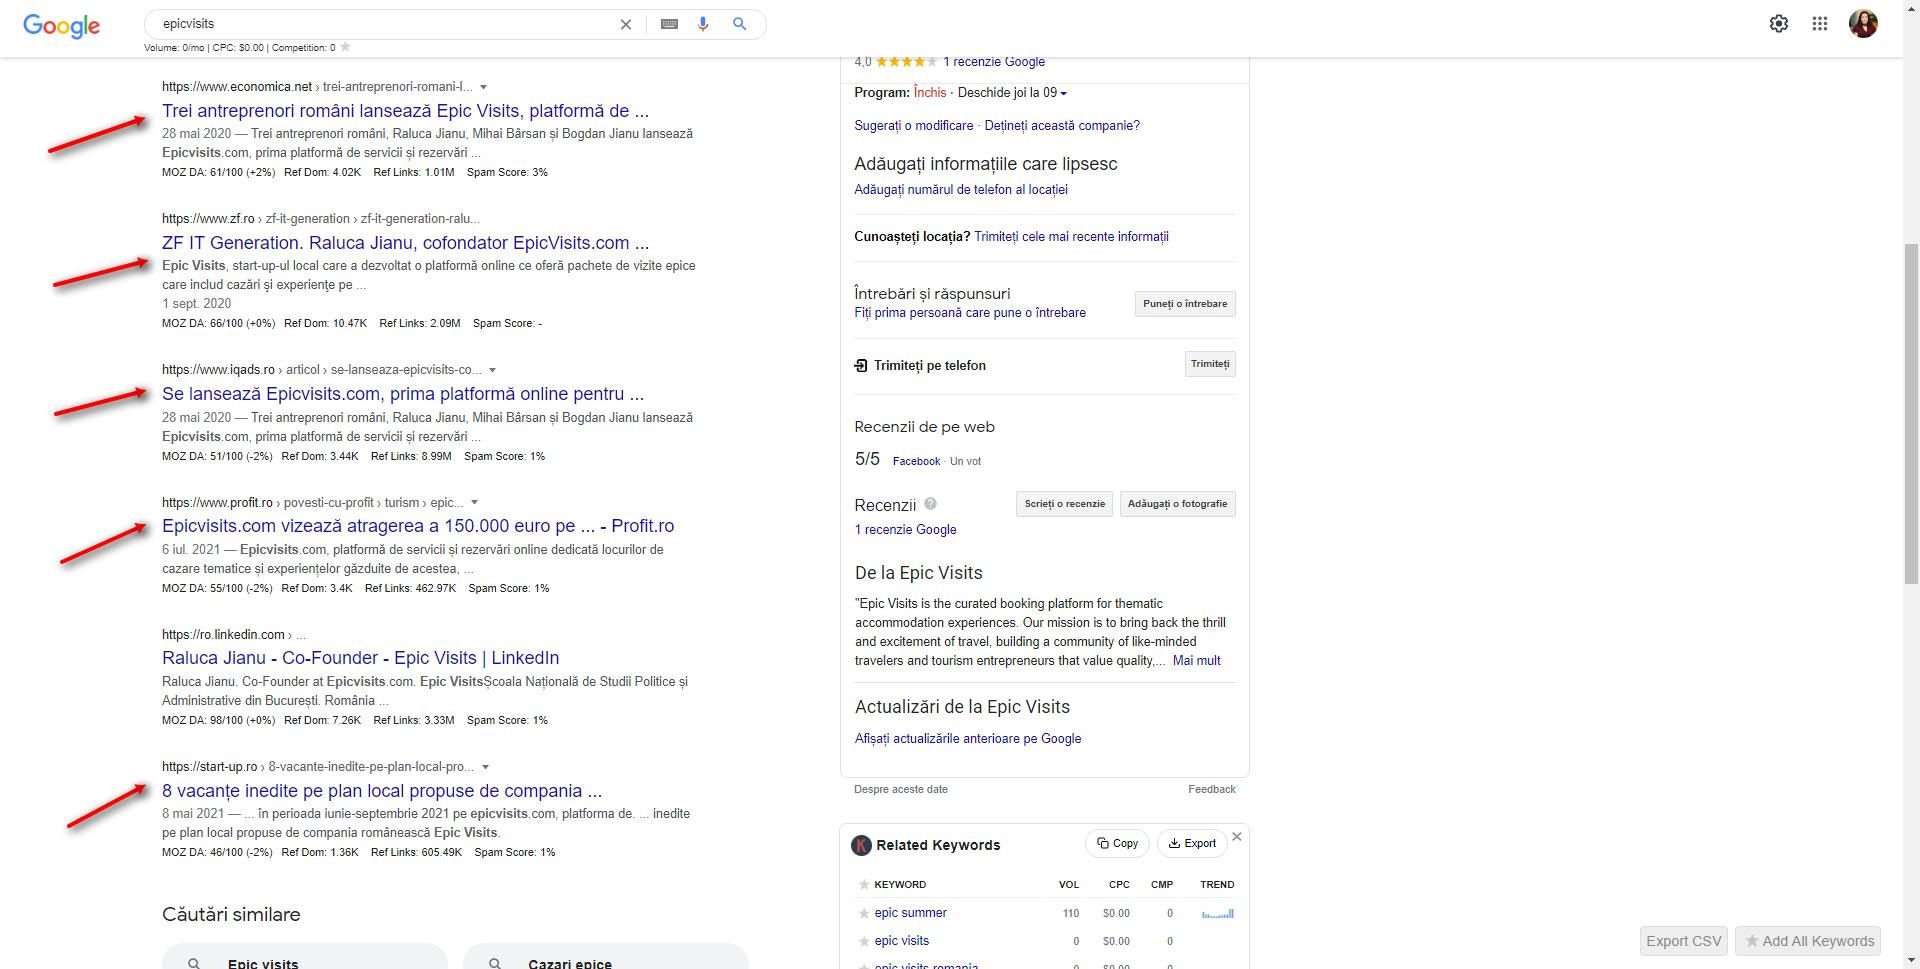Copy related keywords with Copy button

pos(1117,843)
